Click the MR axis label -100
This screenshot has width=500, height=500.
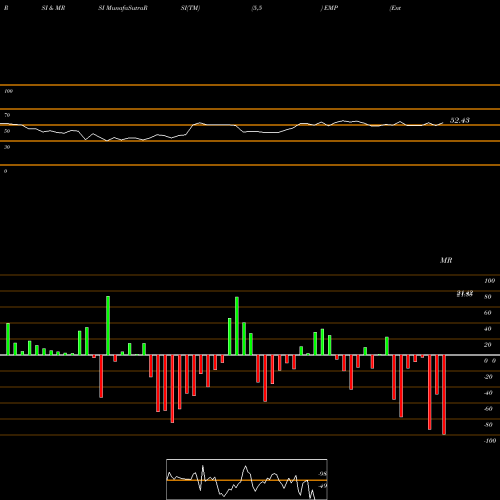(x=490, y=441)
